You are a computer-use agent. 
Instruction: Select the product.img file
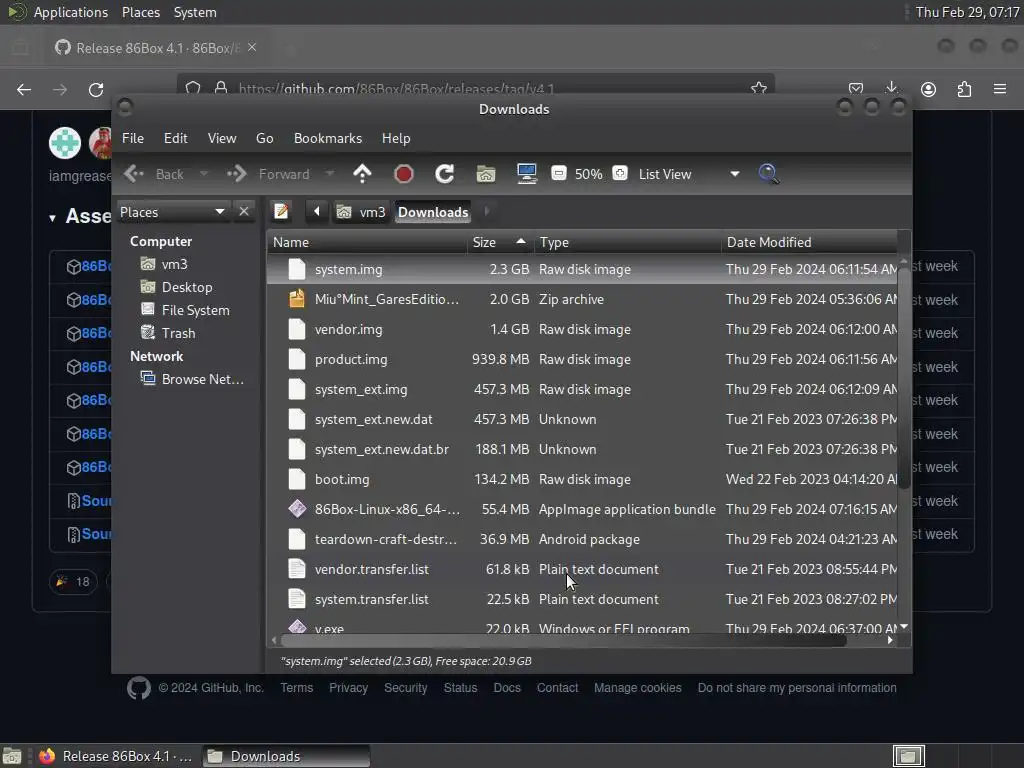[x=582, y=359]
